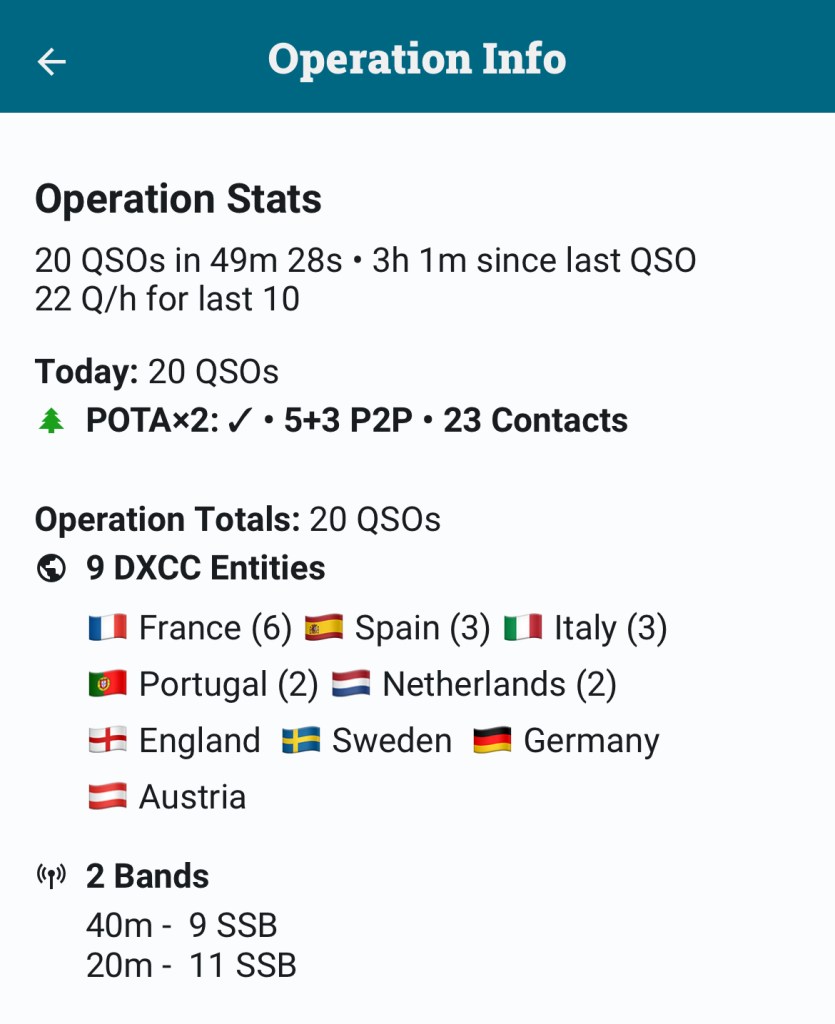Click the Operation Stats heading
The image size is (835, 1024).
click(178, 199)
